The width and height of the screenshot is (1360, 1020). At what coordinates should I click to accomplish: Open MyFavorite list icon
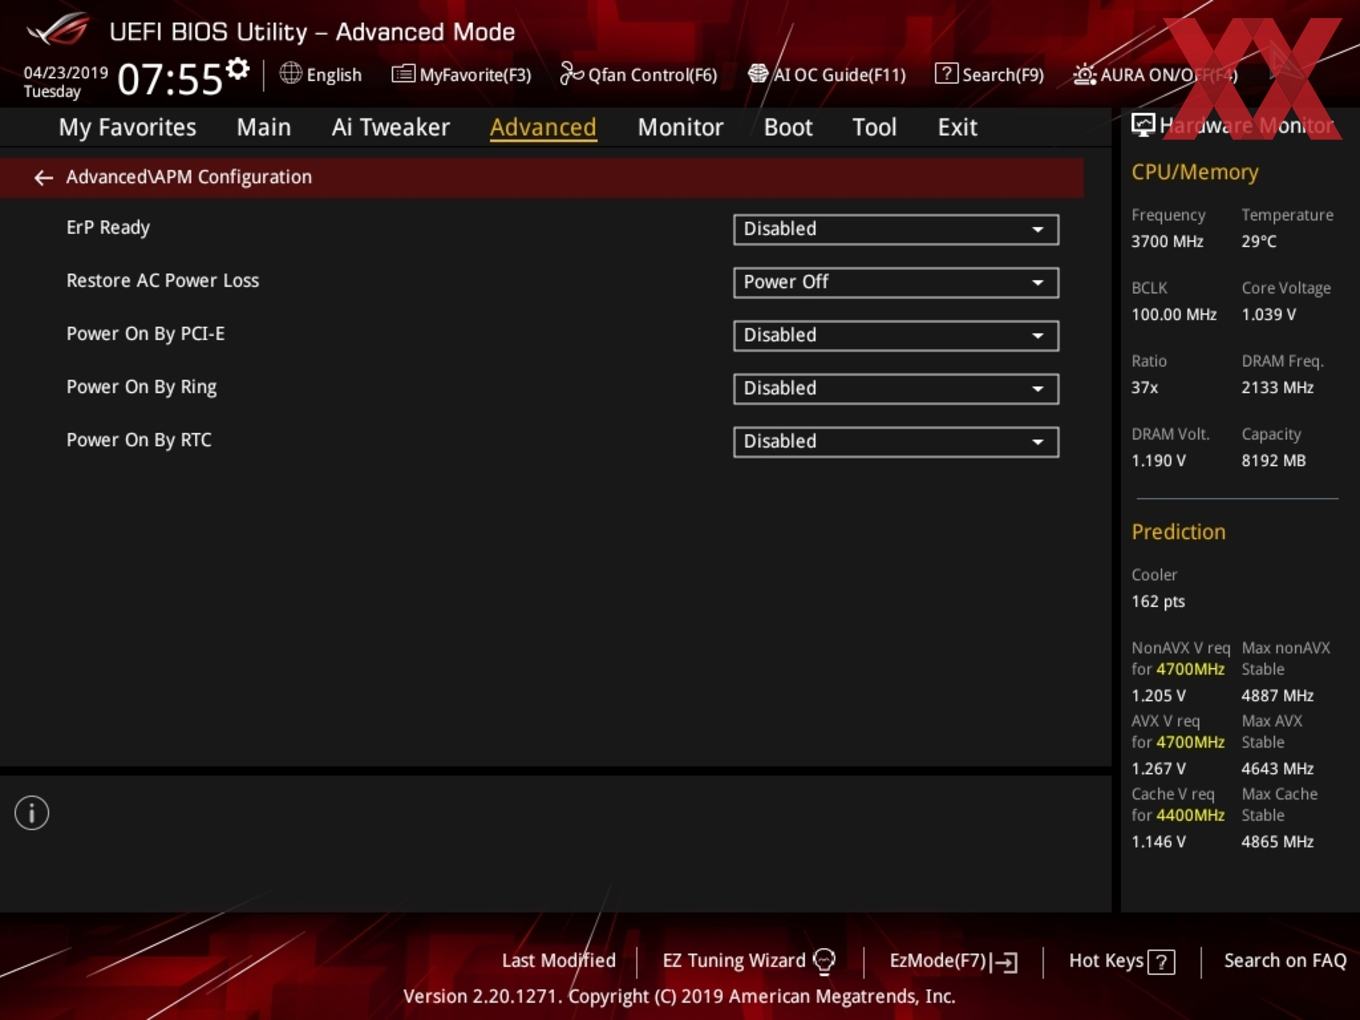tap(403, 74)
